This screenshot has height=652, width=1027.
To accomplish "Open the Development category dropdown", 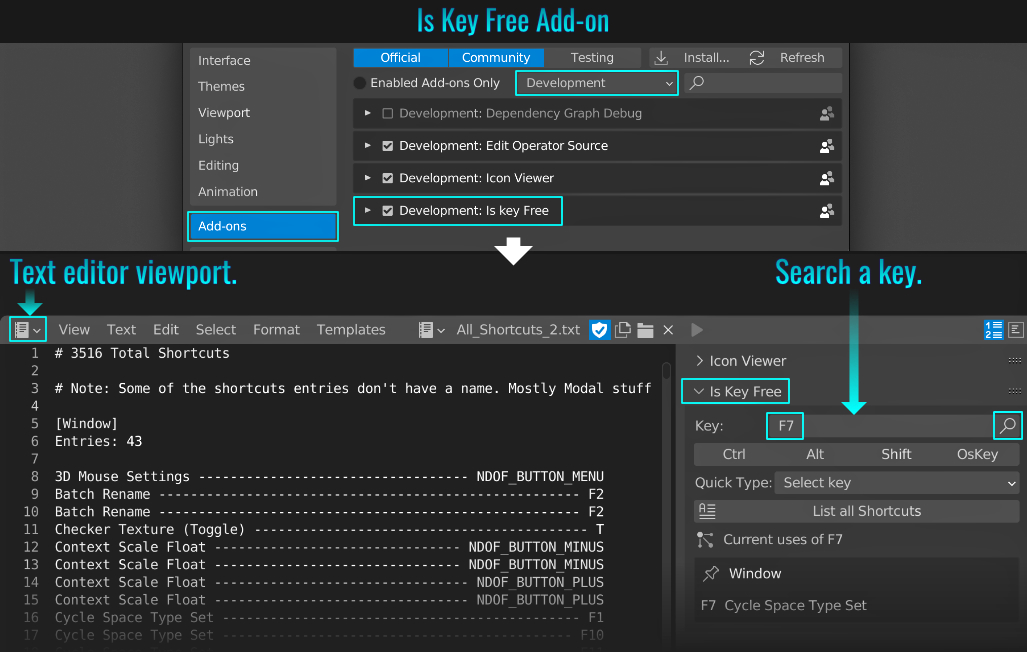I will (x=597, y=83).
